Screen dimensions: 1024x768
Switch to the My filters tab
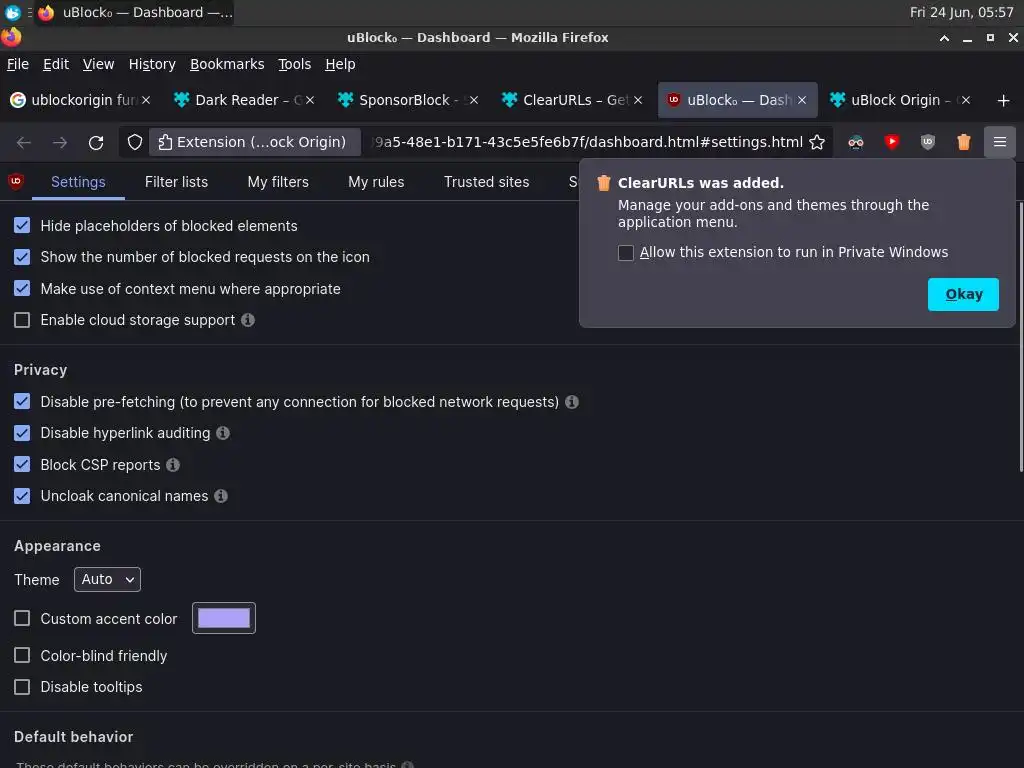click(x=278, y=182)
